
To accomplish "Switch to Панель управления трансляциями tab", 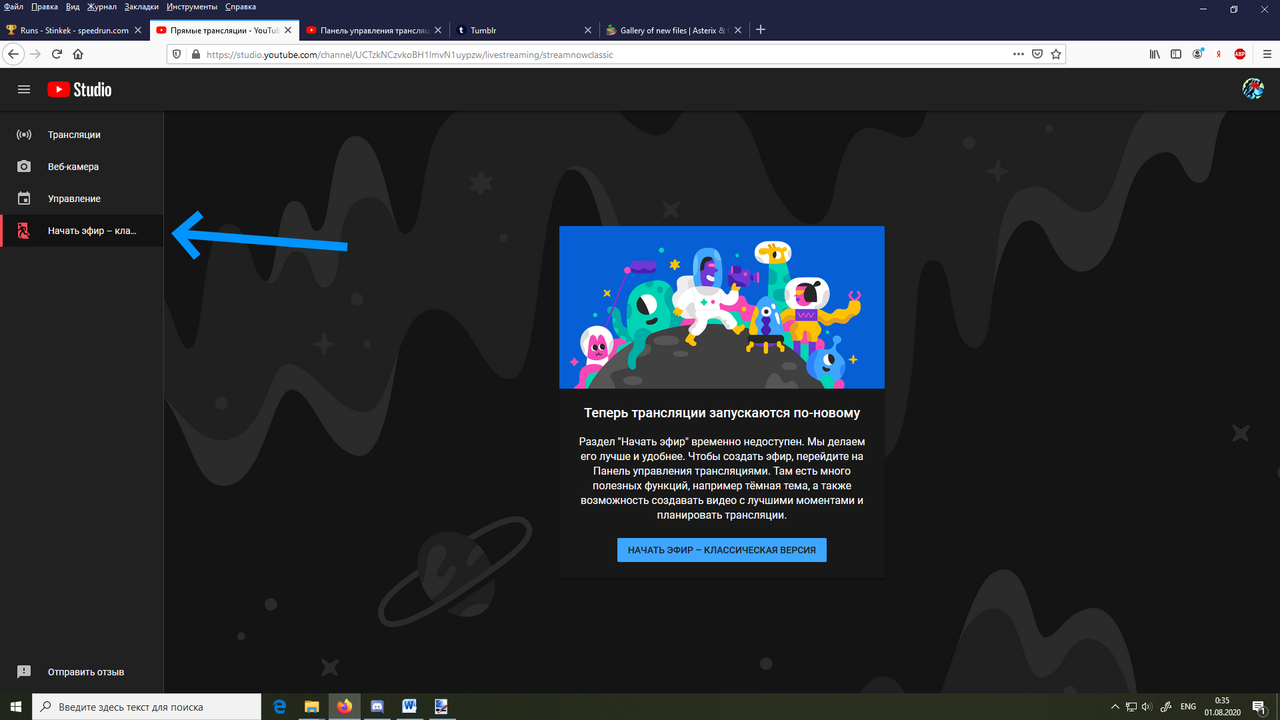I will pos(375,30).
